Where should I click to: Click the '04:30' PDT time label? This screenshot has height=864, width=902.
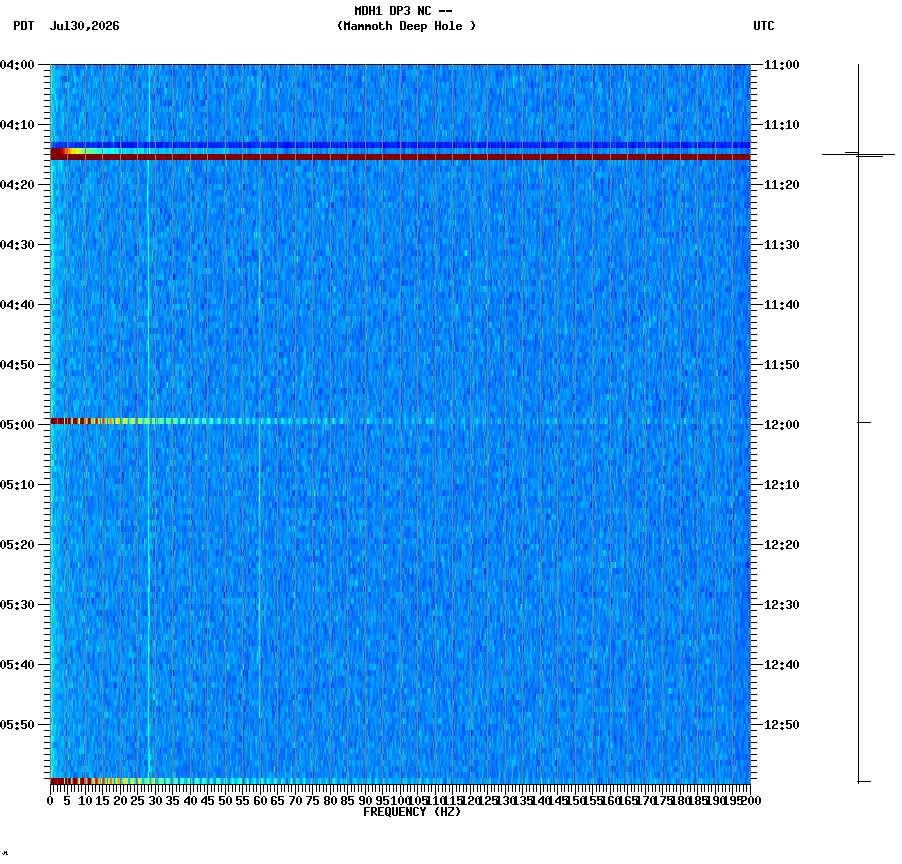click(x=17, y=245)
